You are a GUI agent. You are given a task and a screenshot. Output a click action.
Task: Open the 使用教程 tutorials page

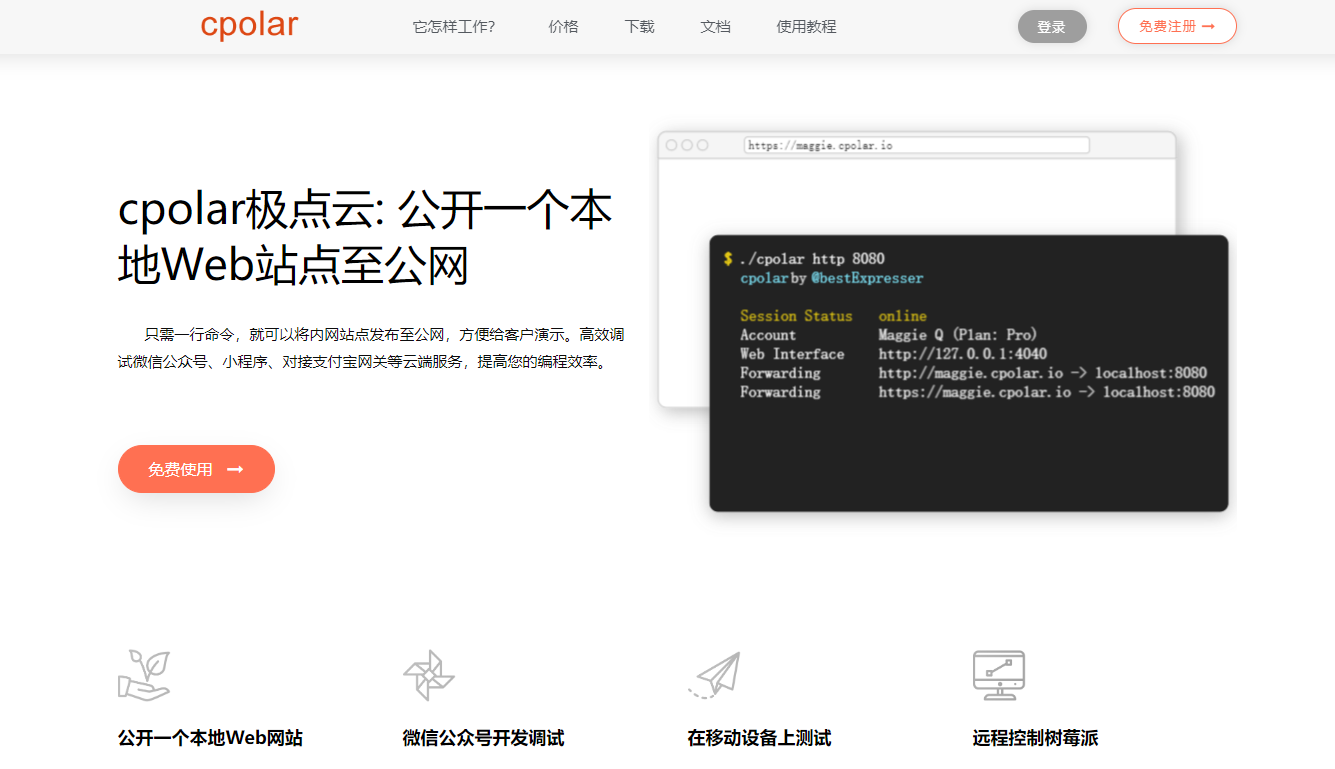tap(807, 27)
